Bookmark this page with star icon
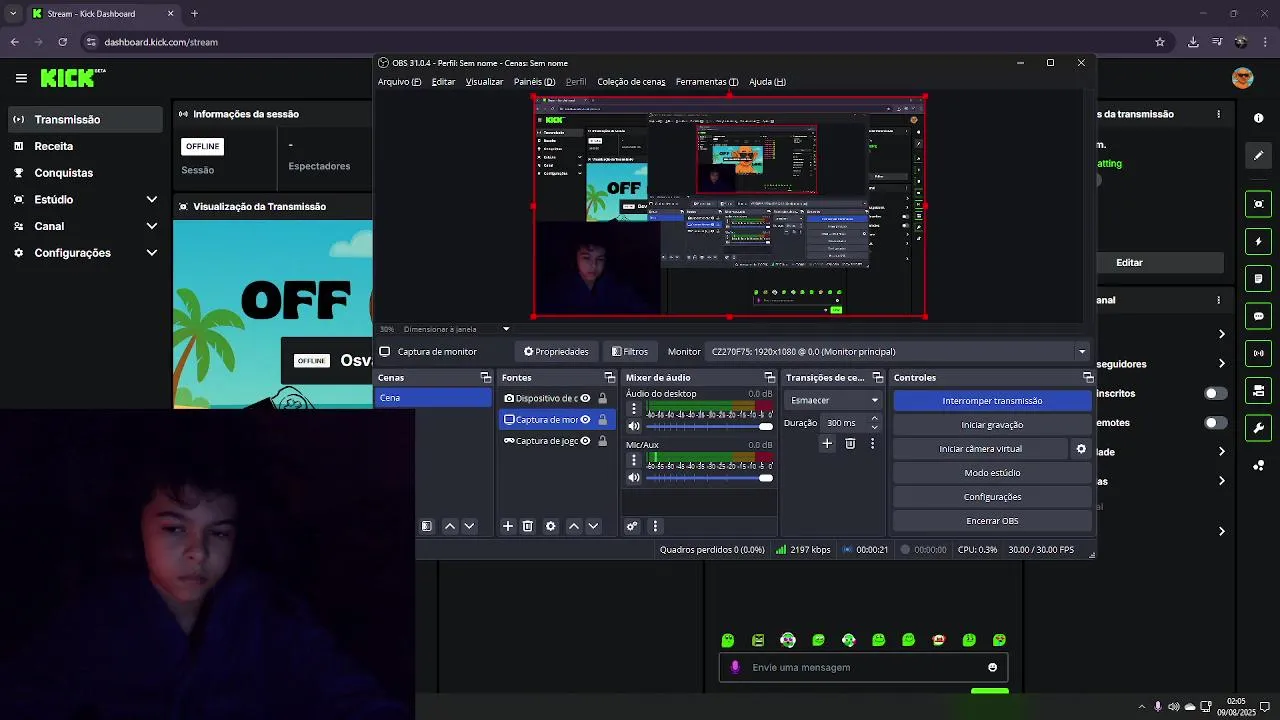This screenshot has height=720, width=1280. click(1160, 42)
